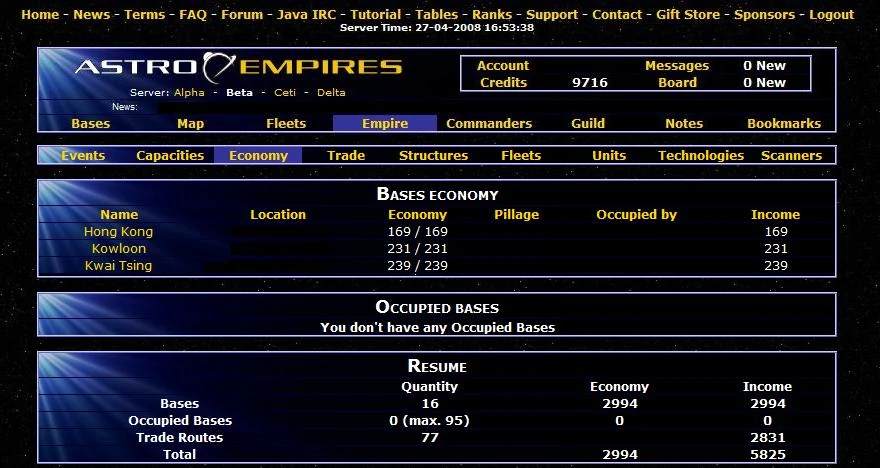Open the Home link
Viewport: 880px width, 468px height.
click(40, 15)
